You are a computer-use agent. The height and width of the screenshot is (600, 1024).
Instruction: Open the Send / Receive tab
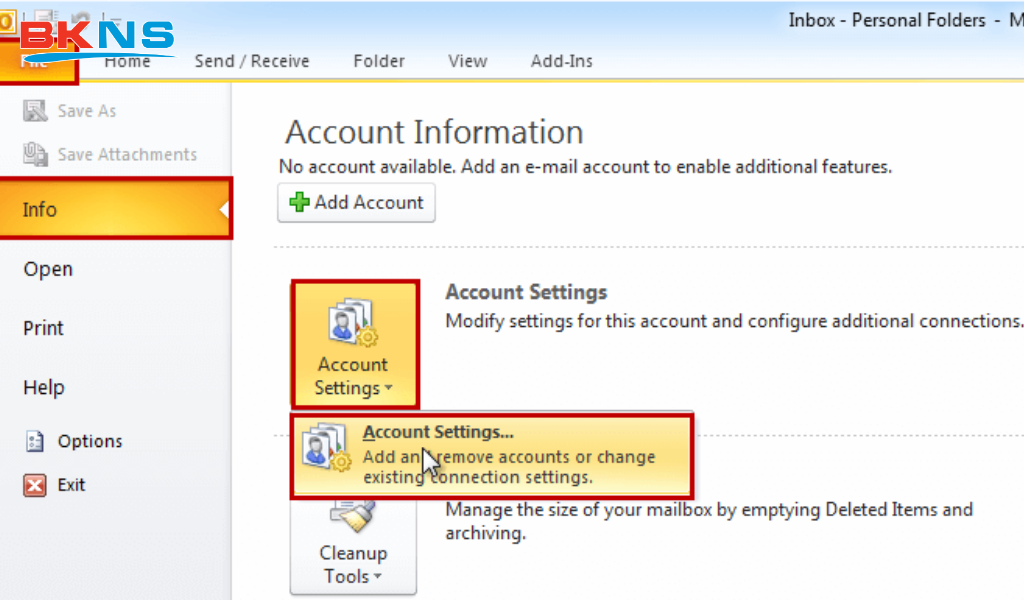pyautogui.click(x=253, y=61)
